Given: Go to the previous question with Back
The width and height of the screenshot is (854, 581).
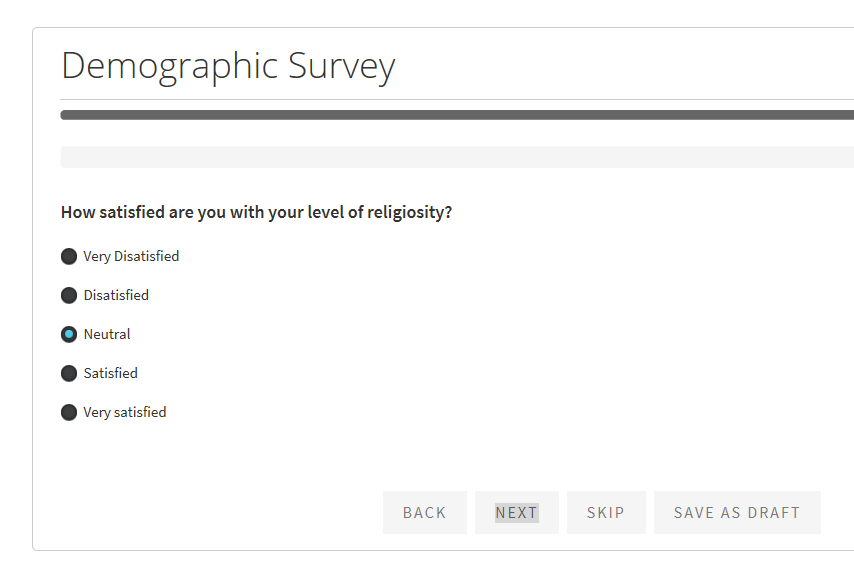Looking at the screenshot, I should coord(424,512).
